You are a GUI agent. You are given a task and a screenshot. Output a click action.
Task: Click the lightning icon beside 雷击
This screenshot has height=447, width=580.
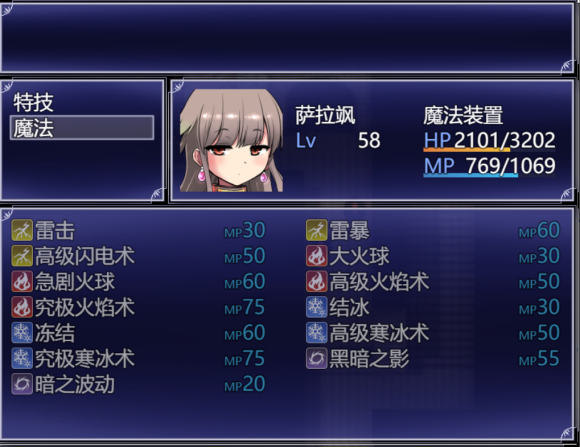pos(22,230)
